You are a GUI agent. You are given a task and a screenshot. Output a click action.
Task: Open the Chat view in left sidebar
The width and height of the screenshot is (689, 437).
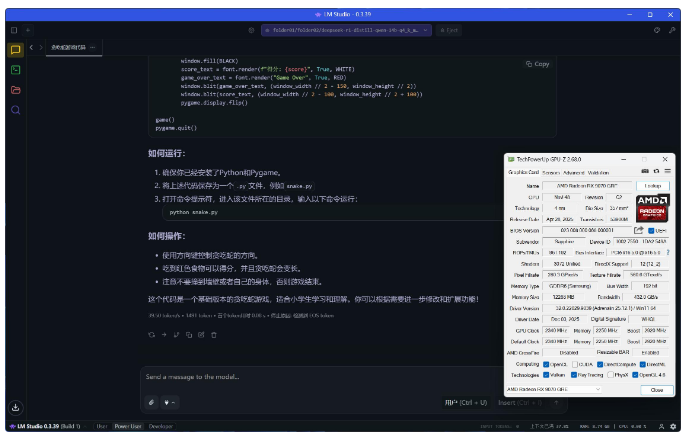[x=16, y=49]
